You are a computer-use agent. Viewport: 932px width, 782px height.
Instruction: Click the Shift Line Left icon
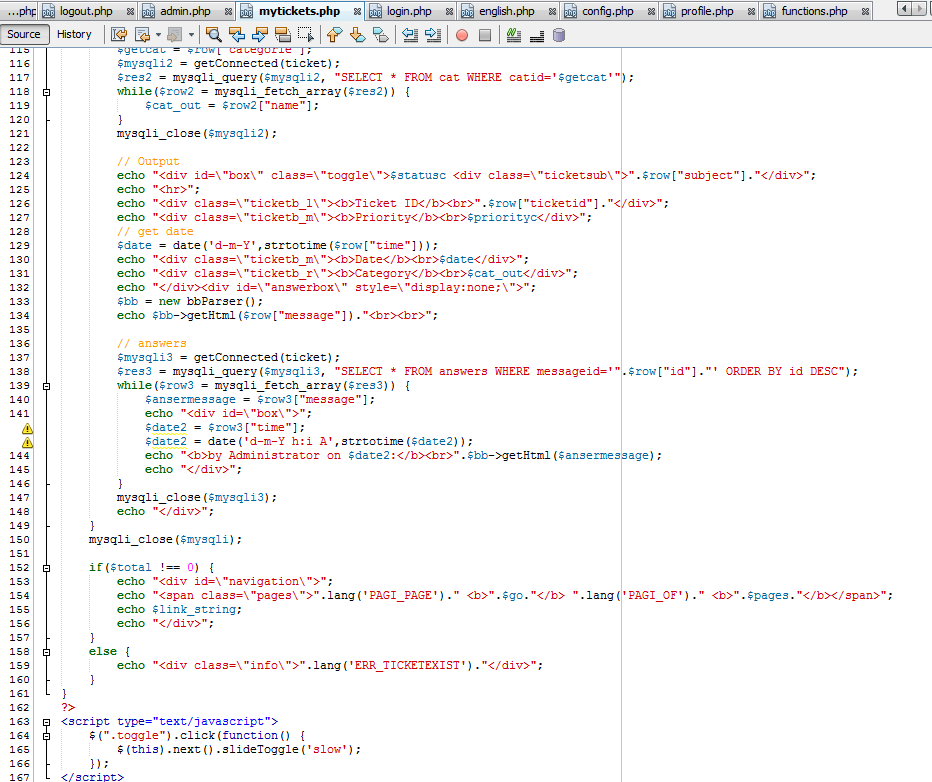pyautogui.click(x=410, y=35)
